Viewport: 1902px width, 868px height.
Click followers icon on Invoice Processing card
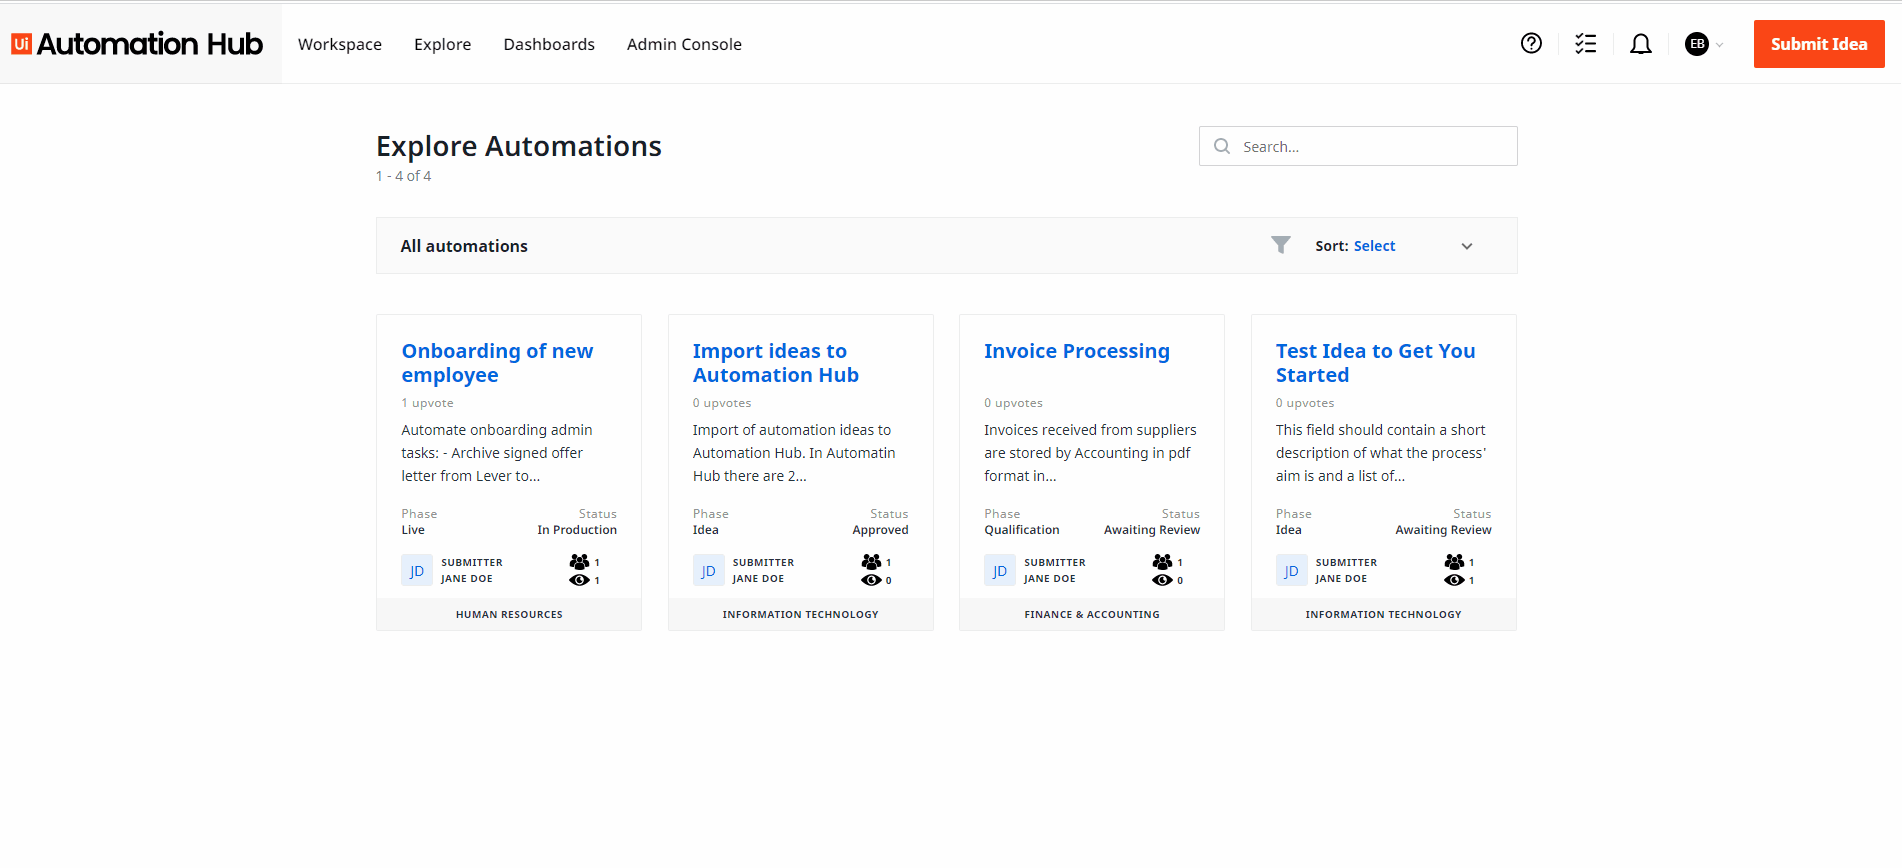pyautogui.click(x=1162, y=562)
